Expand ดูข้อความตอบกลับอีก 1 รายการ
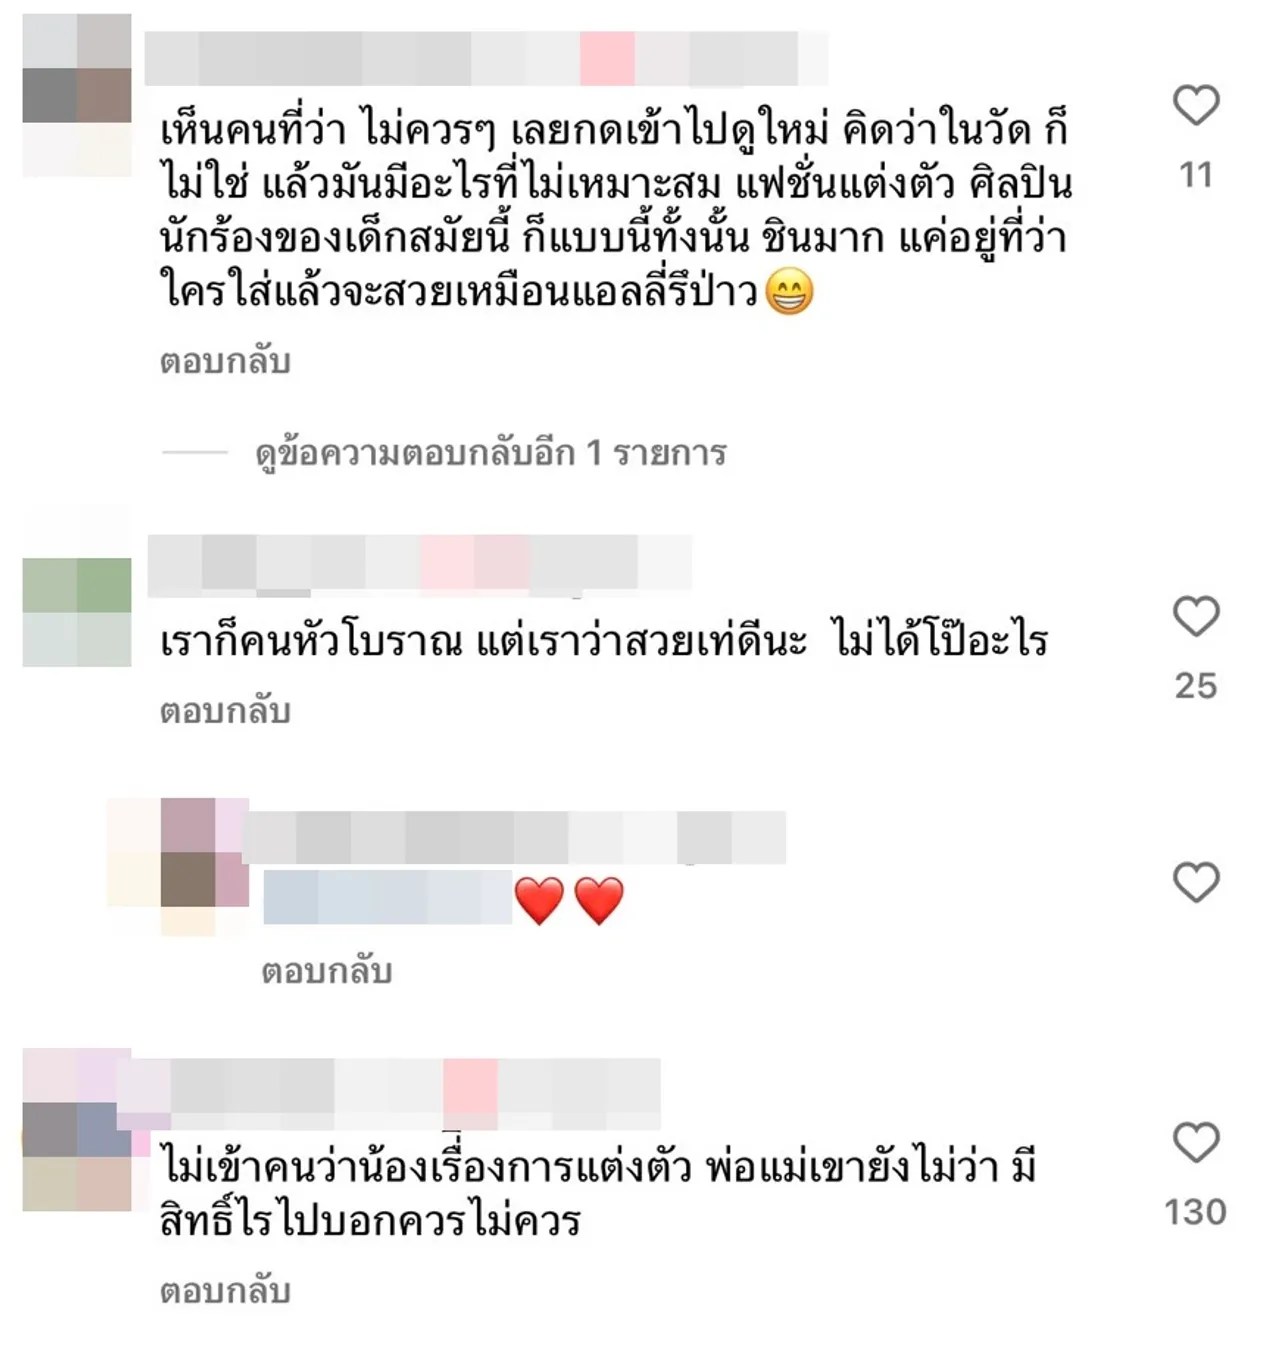The image size is (1280, 1357). pos(490,453)
